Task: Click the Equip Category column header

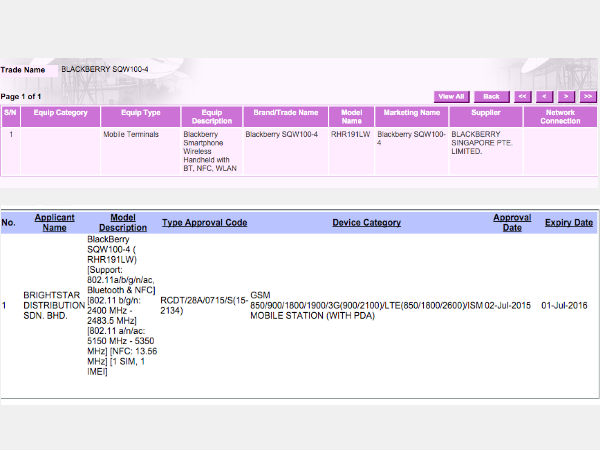Action: (x=60, y=116)
